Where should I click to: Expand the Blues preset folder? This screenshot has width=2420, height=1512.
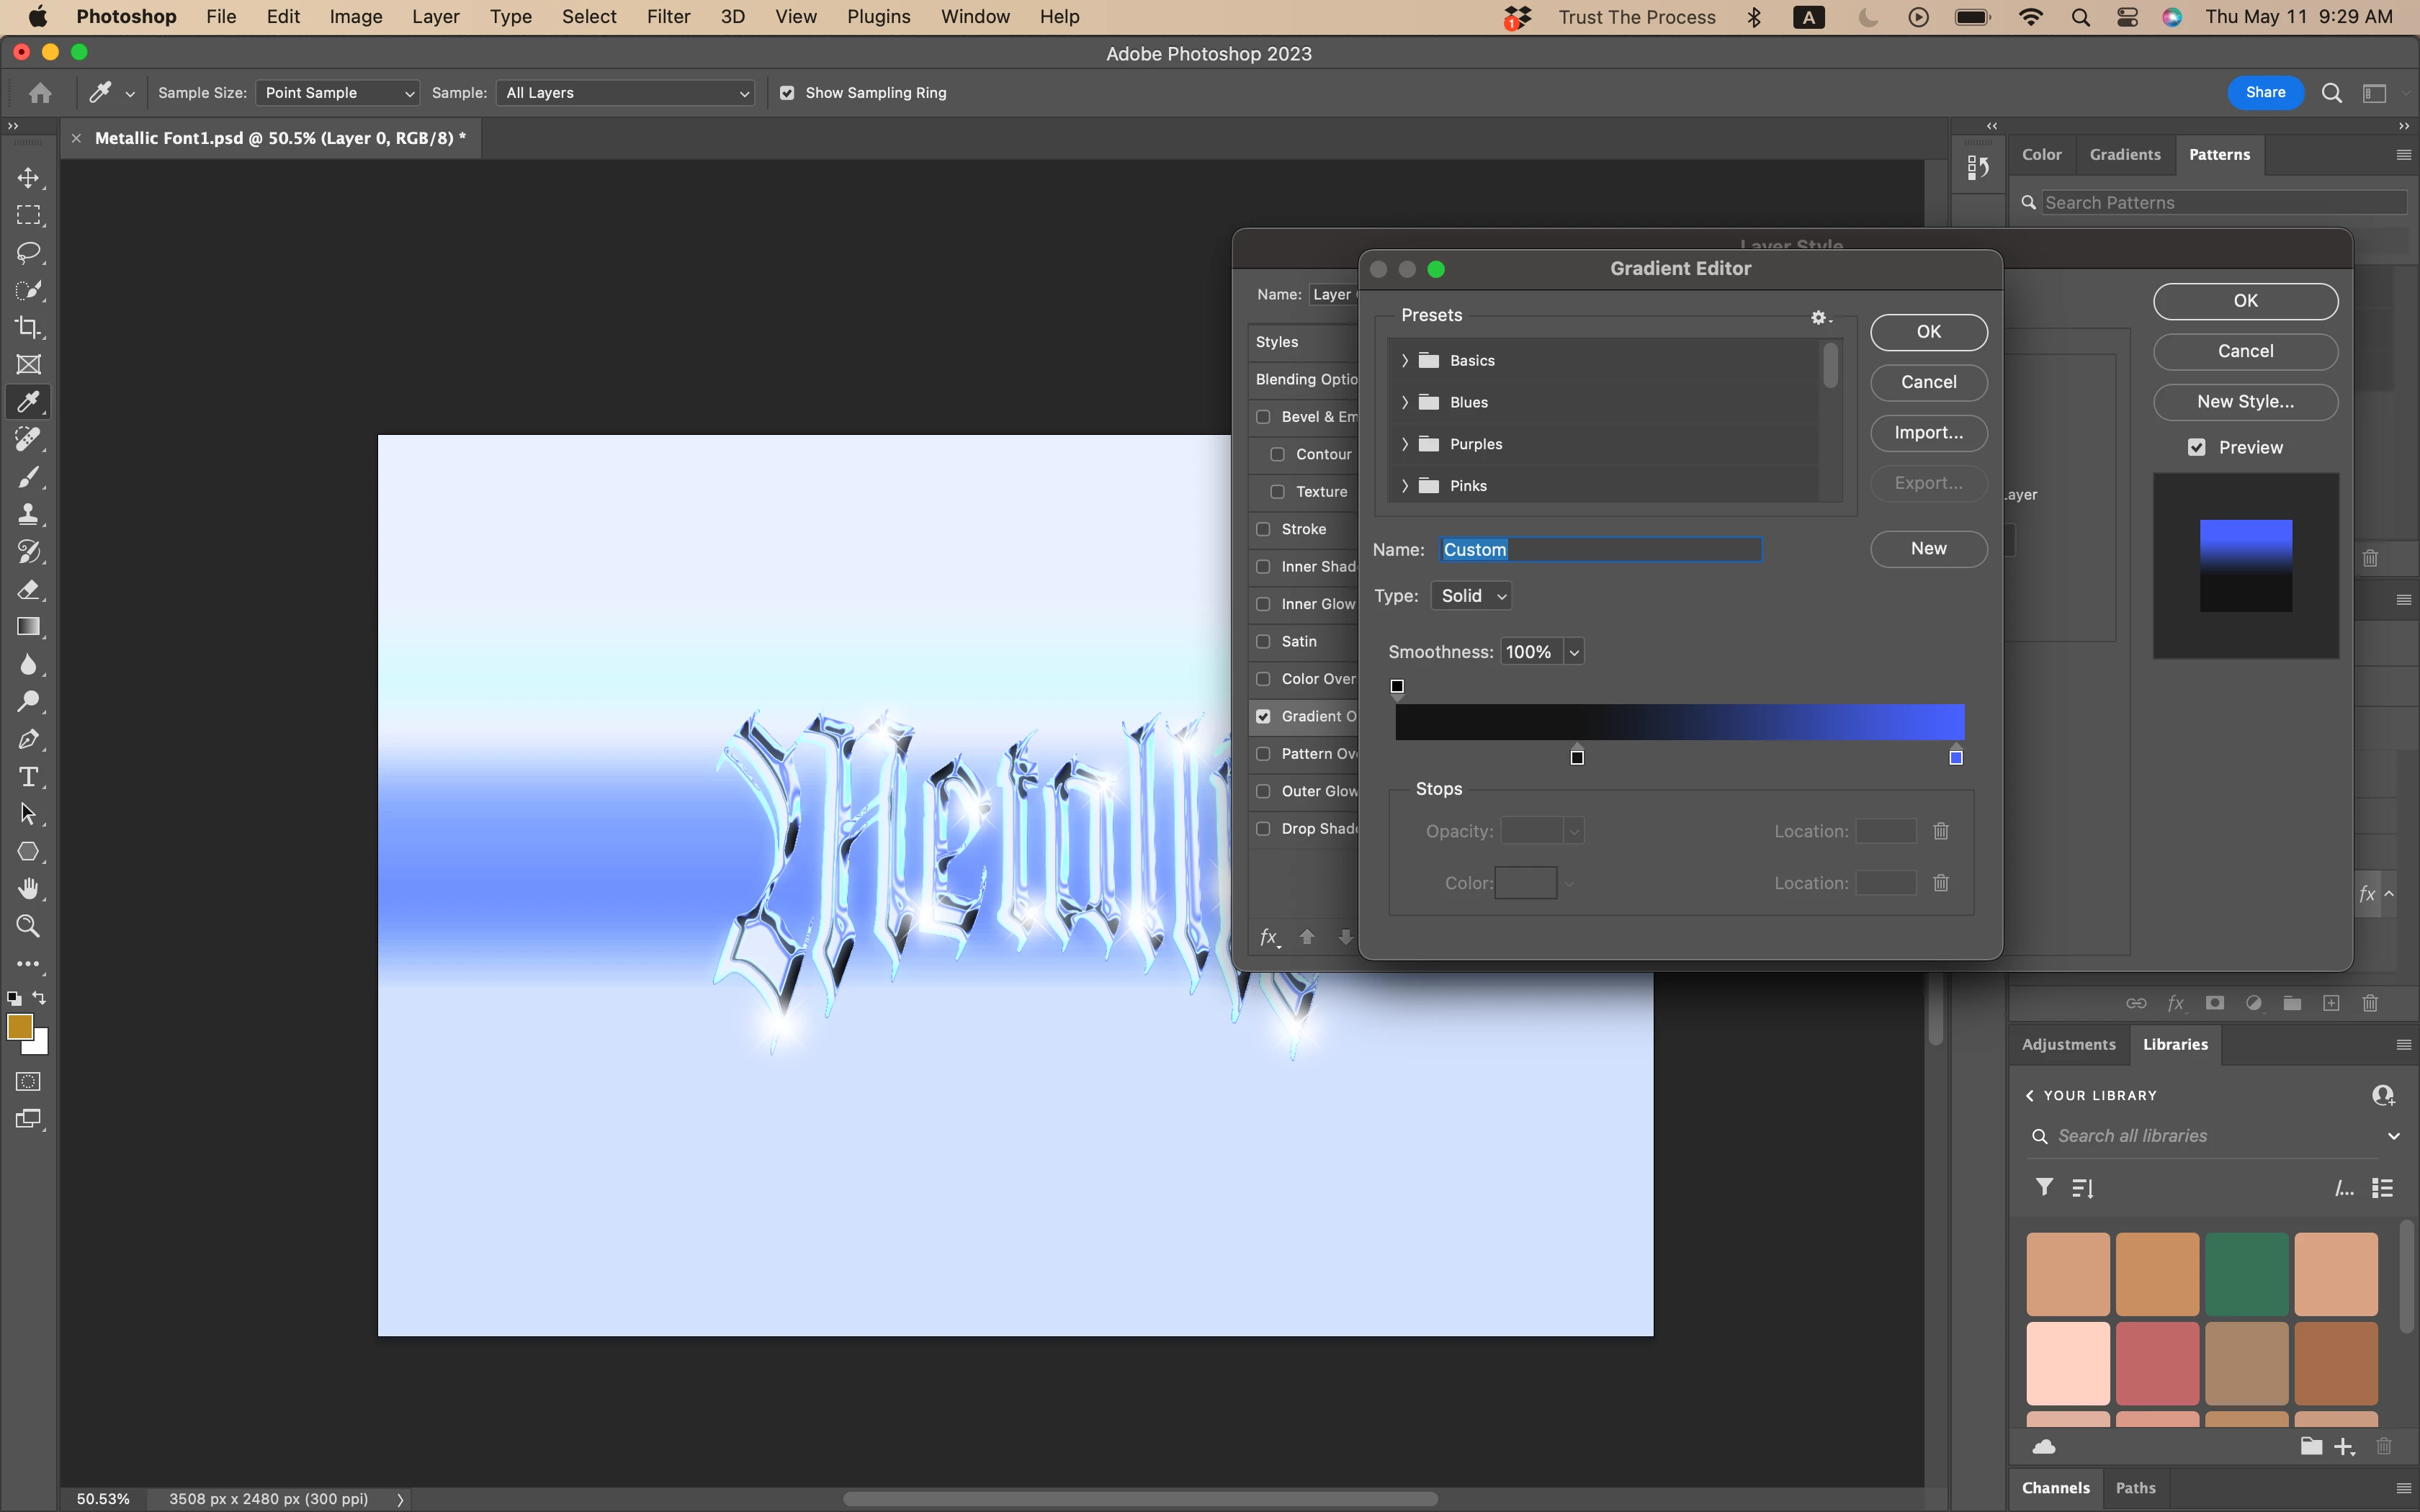[1405, 402]
